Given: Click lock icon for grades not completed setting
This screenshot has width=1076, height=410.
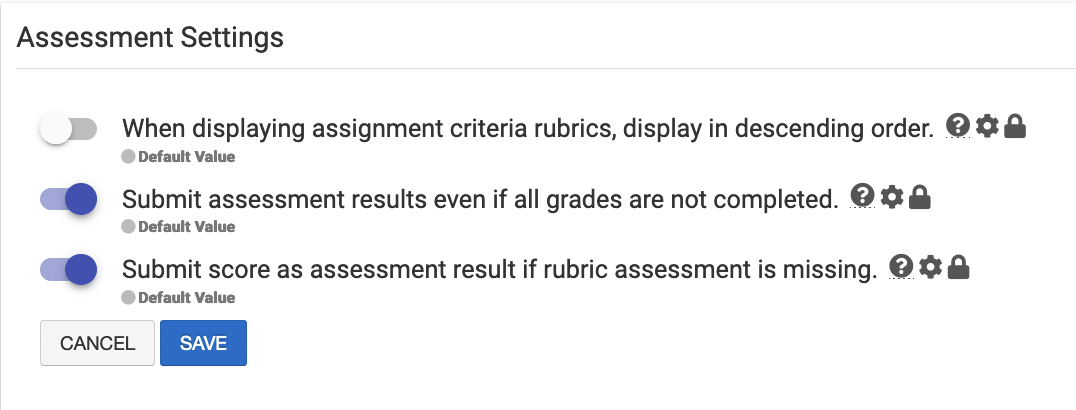Looking at the screenshot, I should [x=920, y=197].
